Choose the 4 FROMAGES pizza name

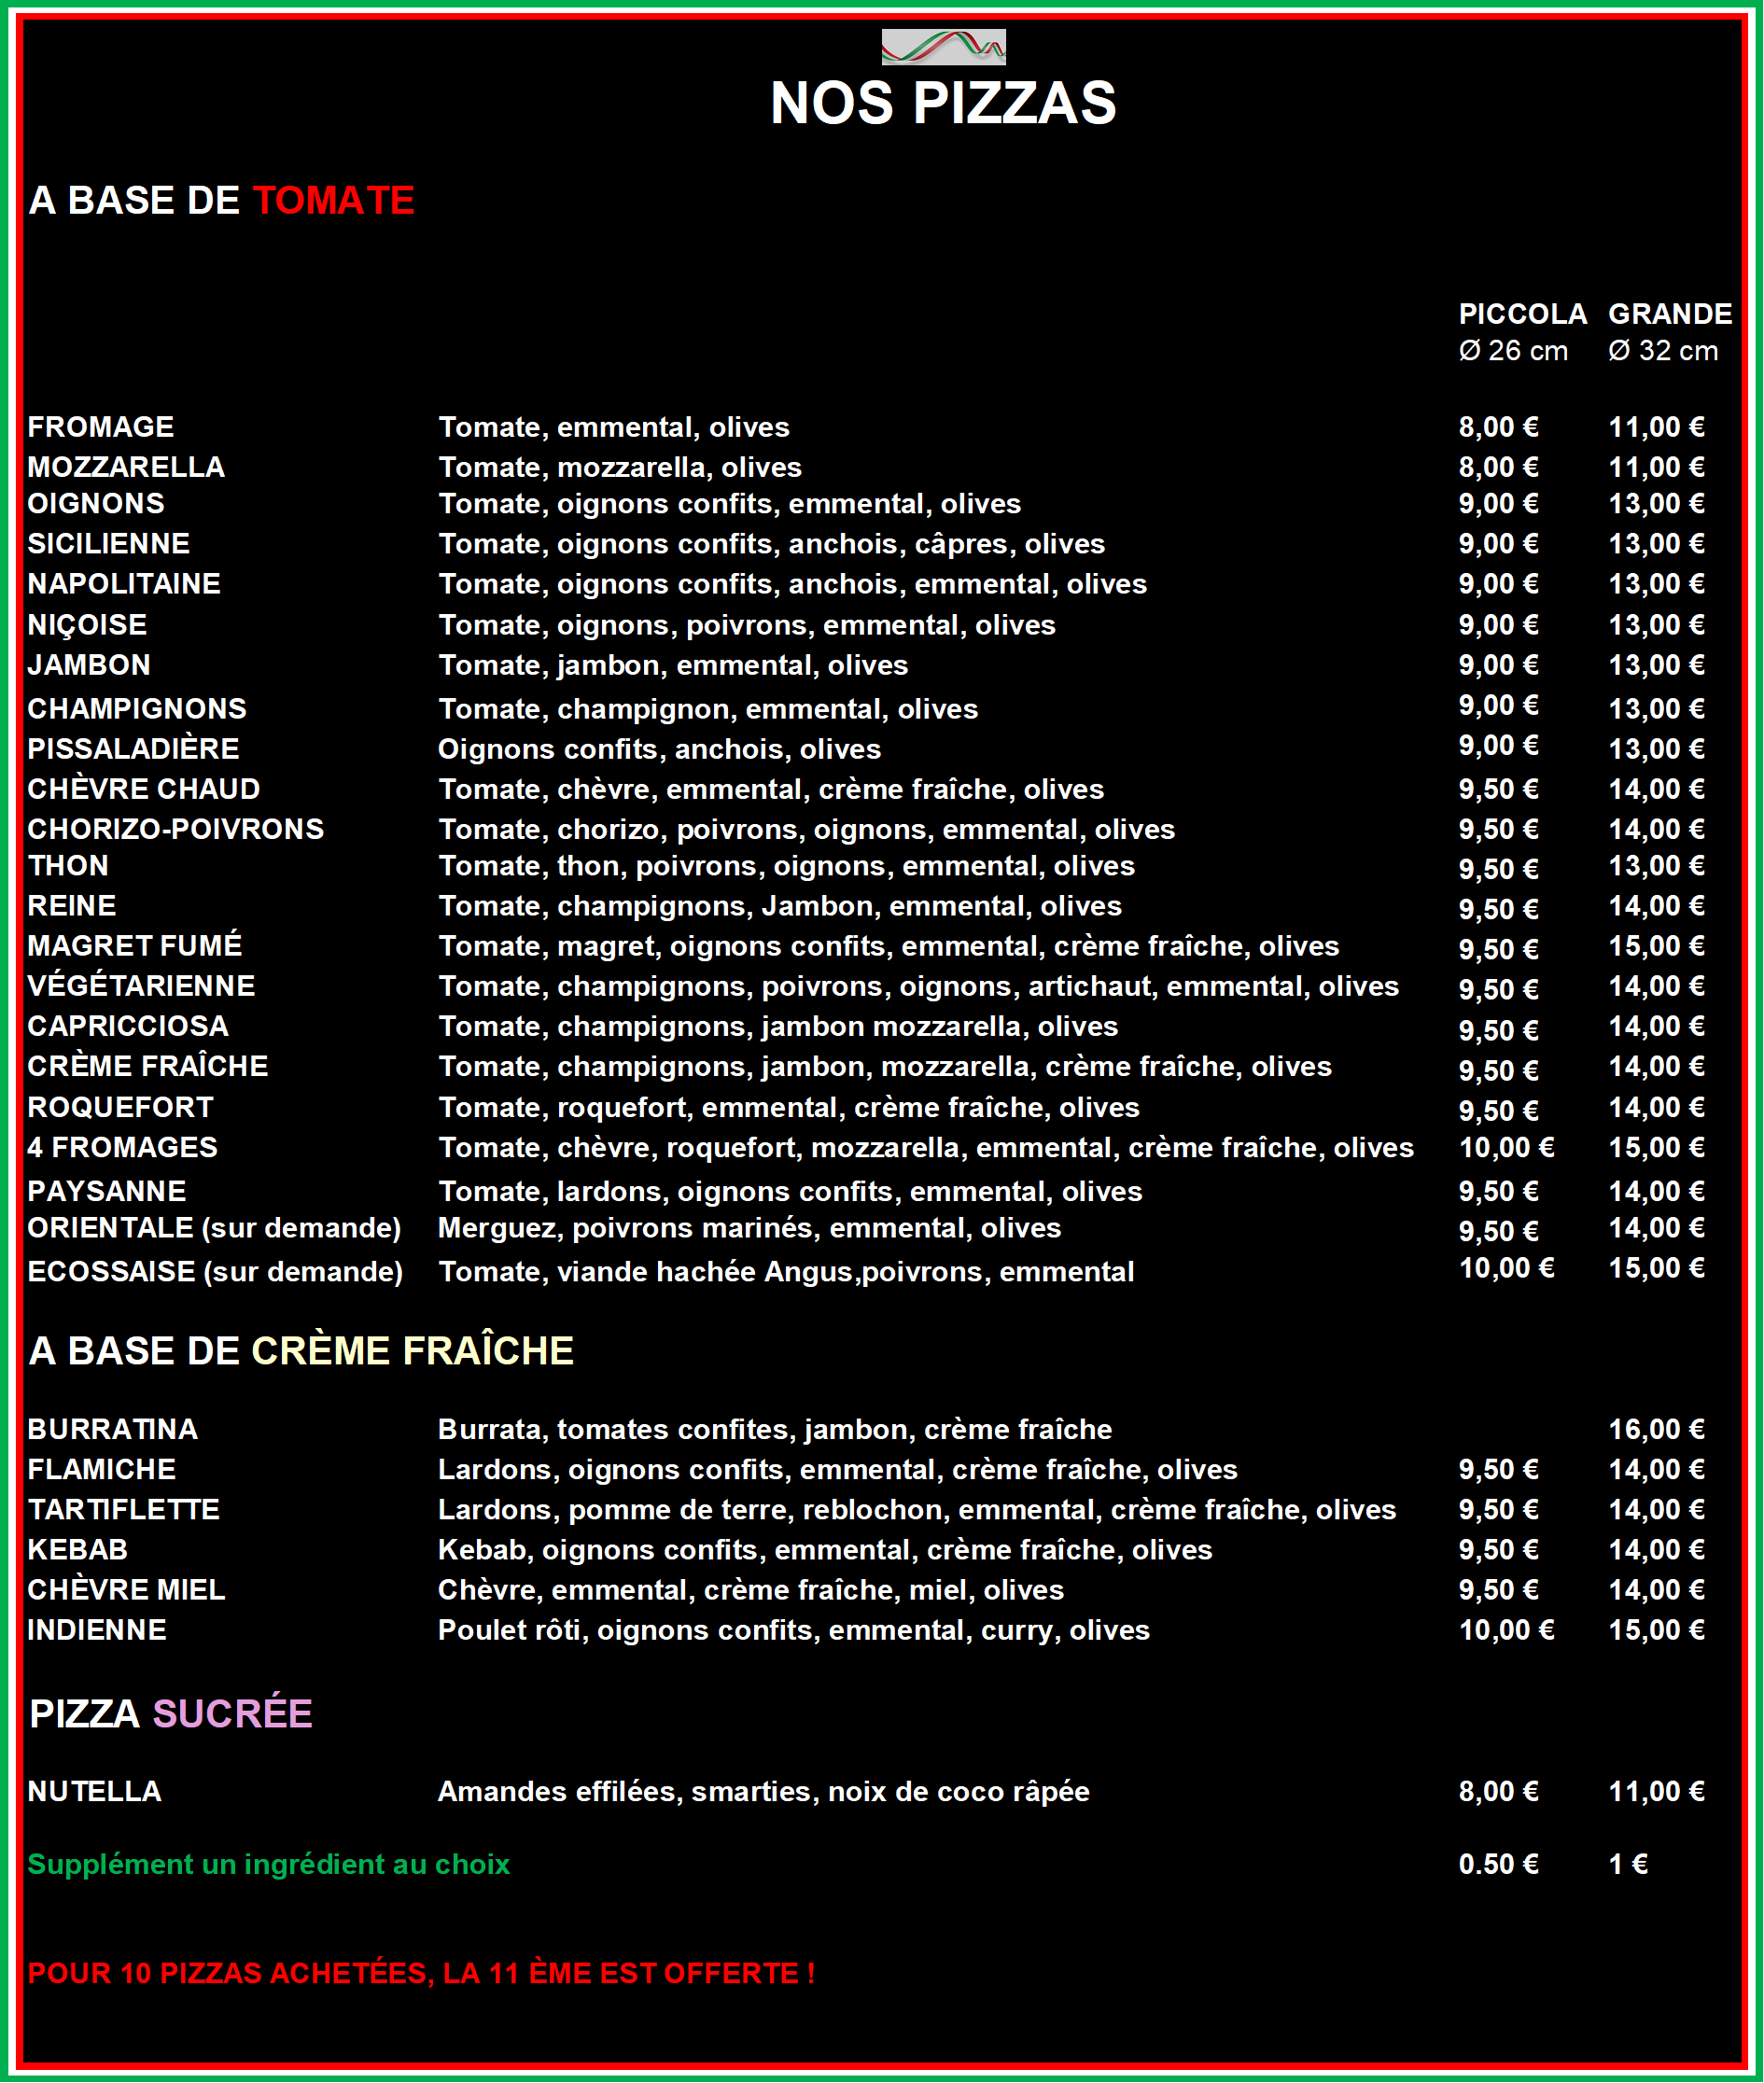(122, 1147)
